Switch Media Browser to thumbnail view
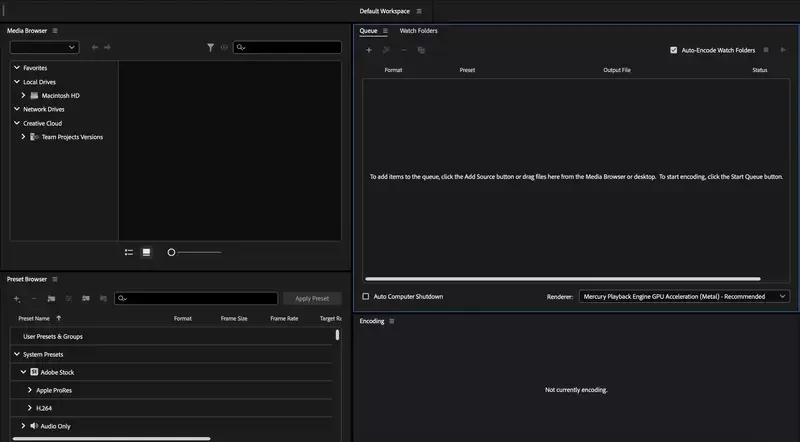This screenshot has height=442, width=800. 146,252
